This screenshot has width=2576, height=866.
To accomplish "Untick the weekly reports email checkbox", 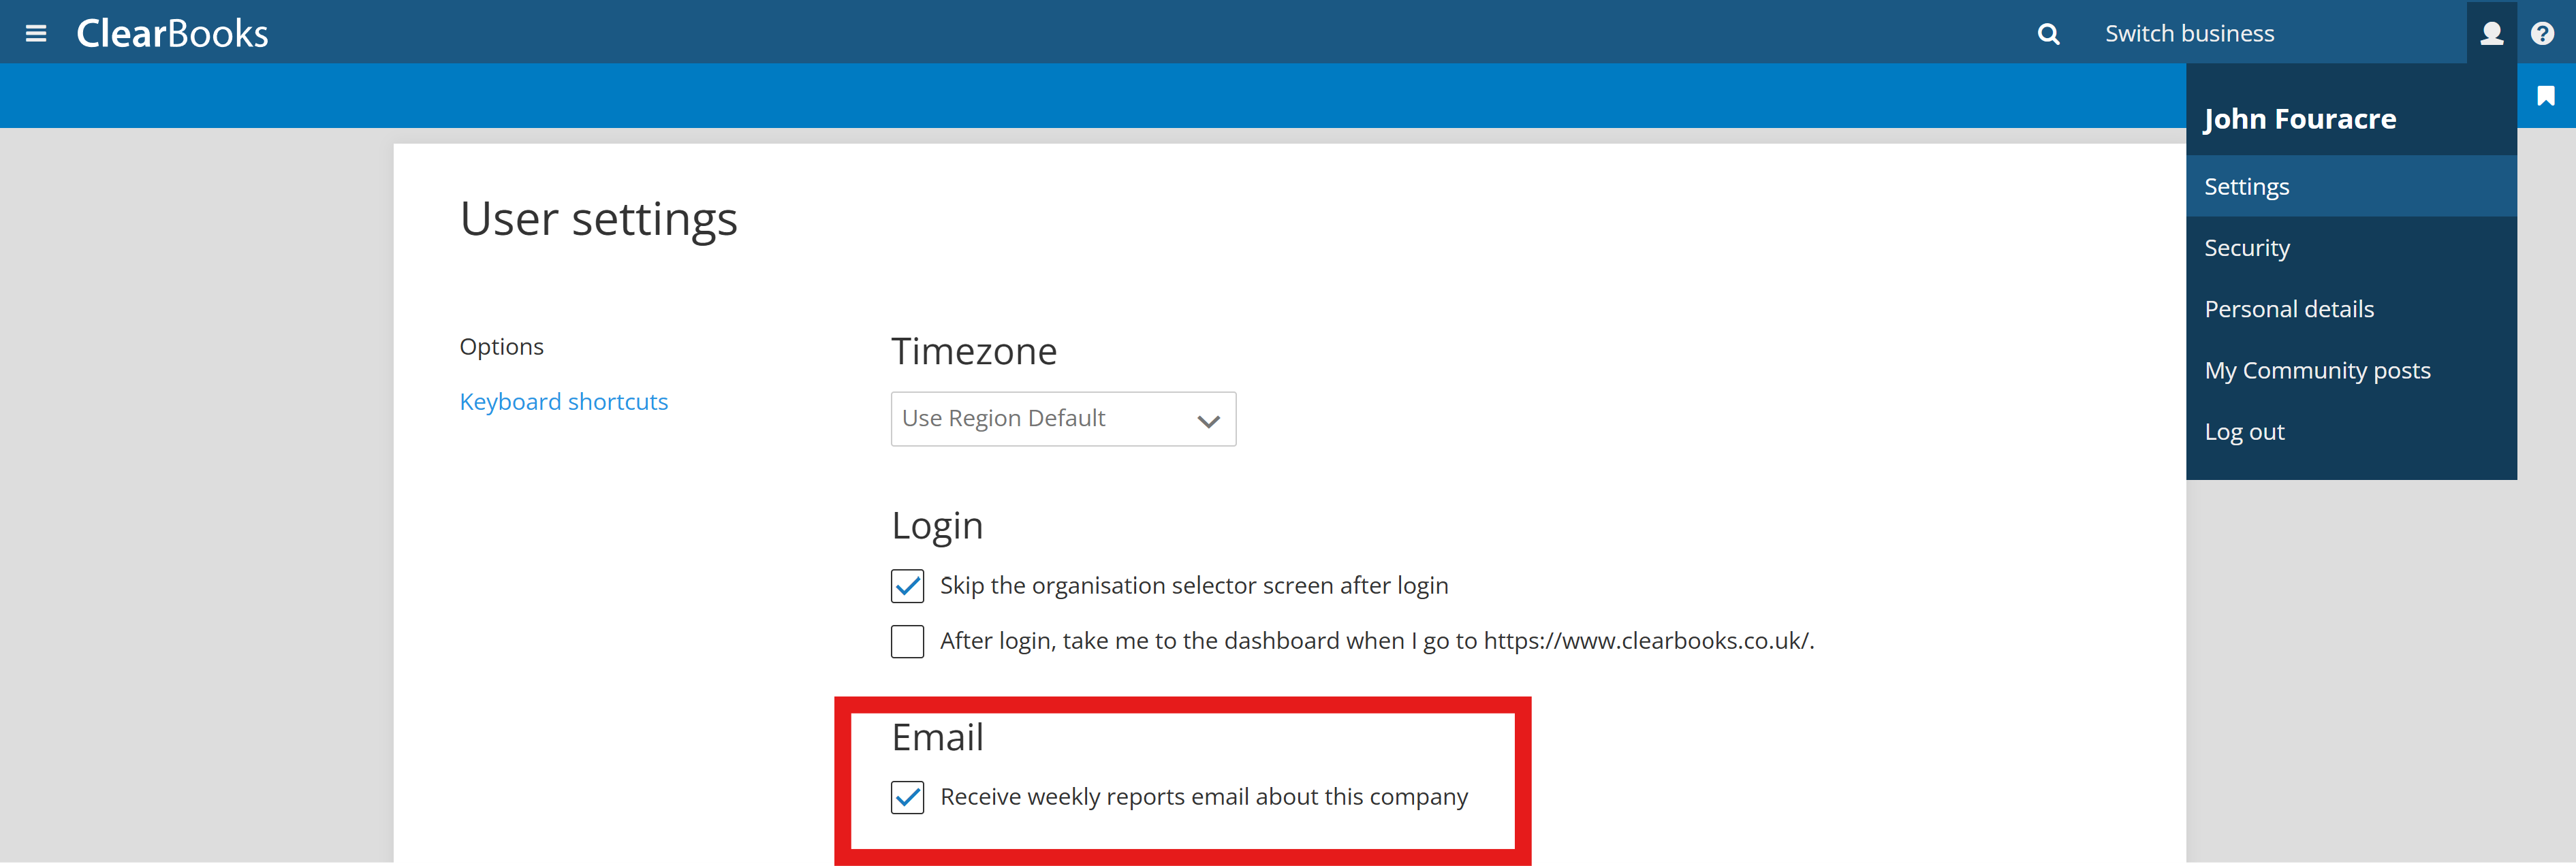I will [x=907, y=797].
